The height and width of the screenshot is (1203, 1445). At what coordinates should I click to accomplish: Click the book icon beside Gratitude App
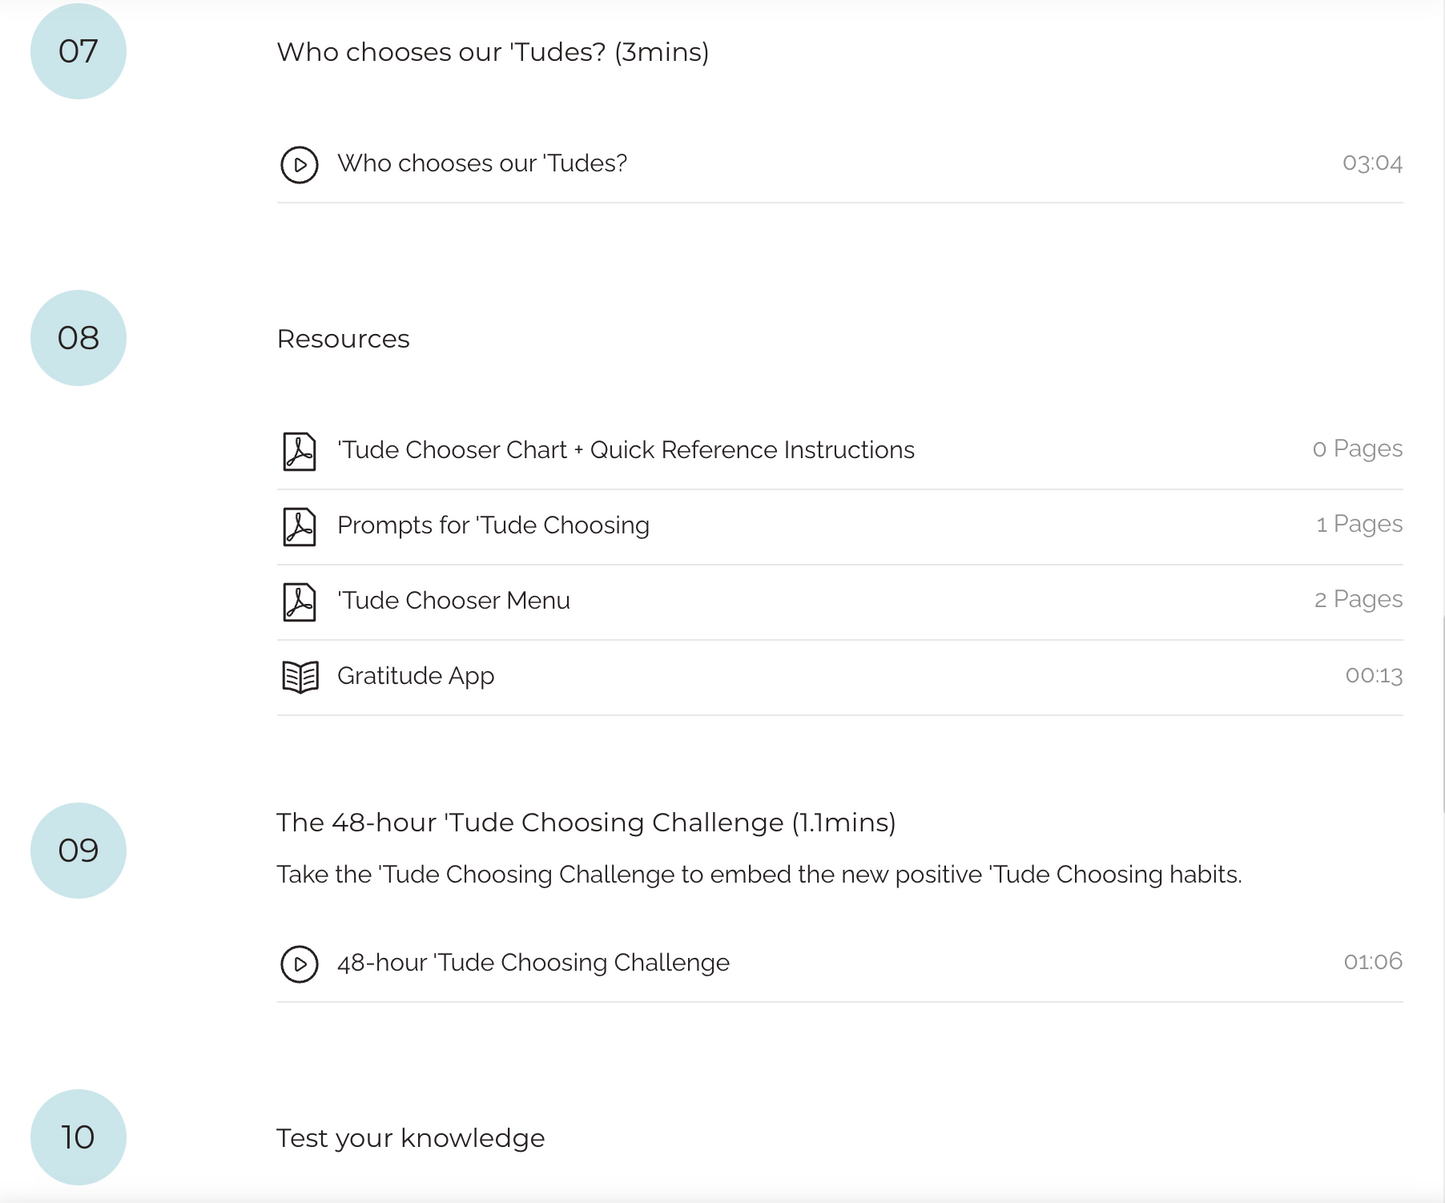tap(300, 677)
